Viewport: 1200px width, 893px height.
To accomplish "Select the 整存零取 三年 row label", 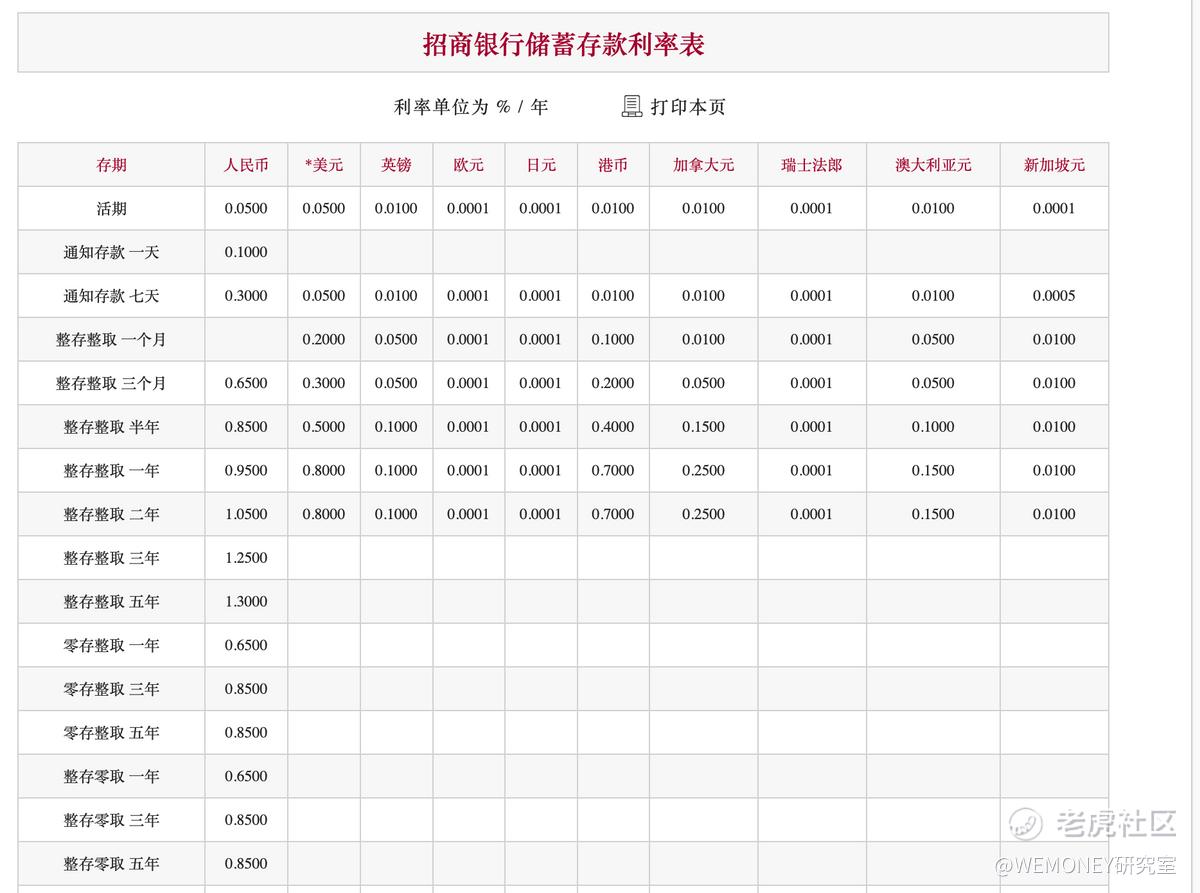I will [111, 820].
